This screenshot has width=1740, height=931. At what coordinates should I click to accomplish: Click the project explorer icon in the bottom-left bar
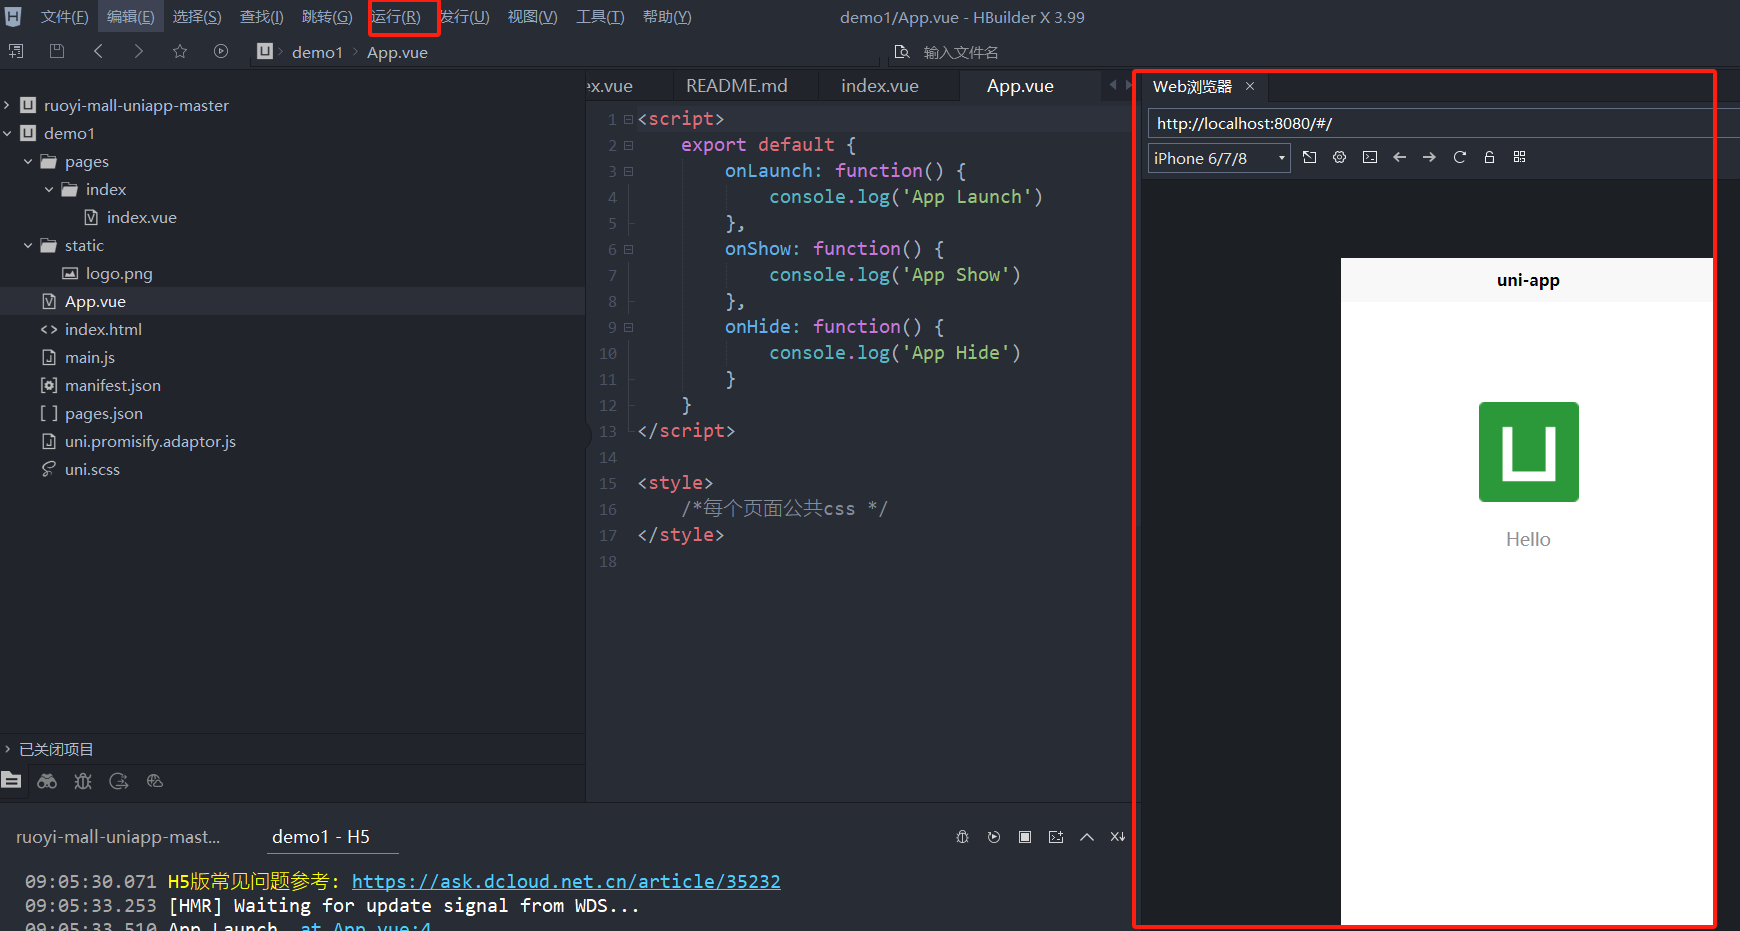point(11,781)
